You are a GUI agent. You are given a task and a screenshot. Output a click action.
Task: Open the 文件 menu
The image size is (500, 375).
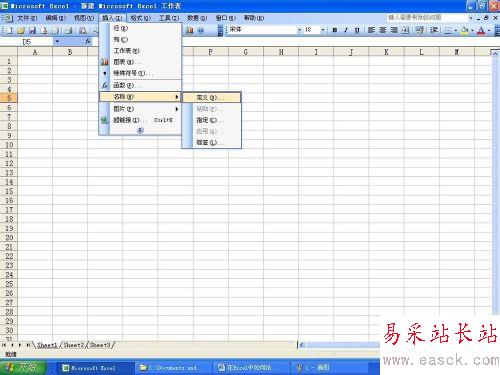[27, 18]
